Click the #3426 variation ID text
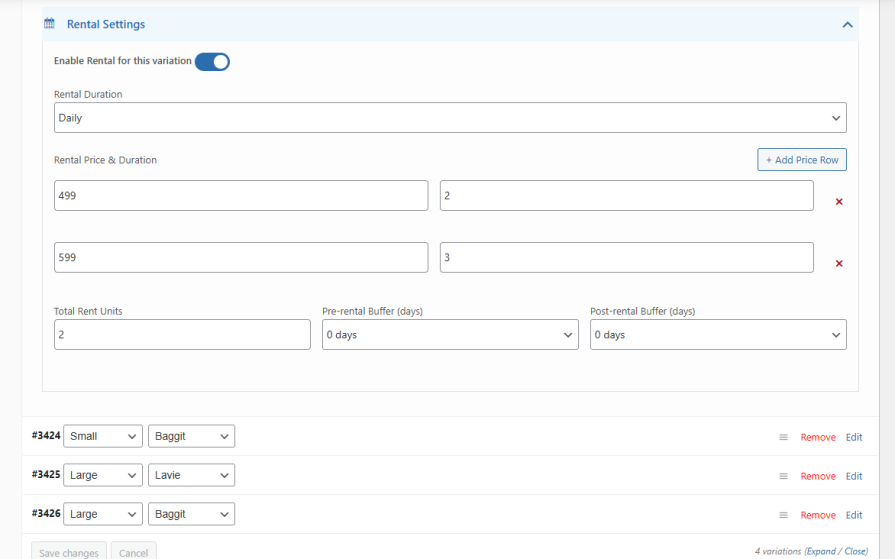The height and width of the screenshot is (559, 895). pos(46,513)
